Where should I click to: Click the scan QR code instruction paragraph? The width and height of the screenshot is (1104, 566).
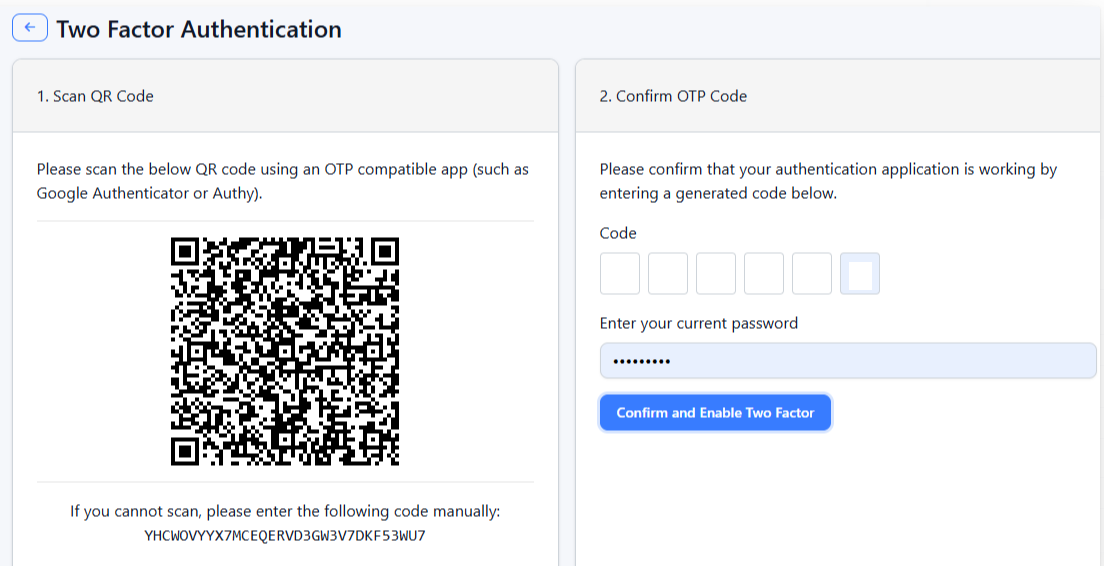click(x=283, y=181)
